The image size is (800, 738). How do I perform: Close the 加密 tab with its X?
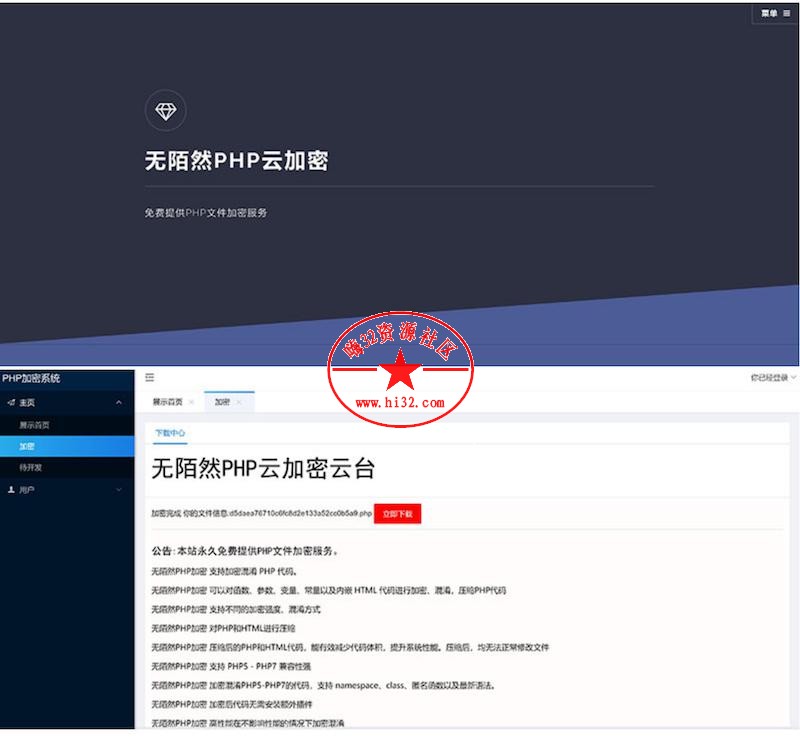click(239, 402)
